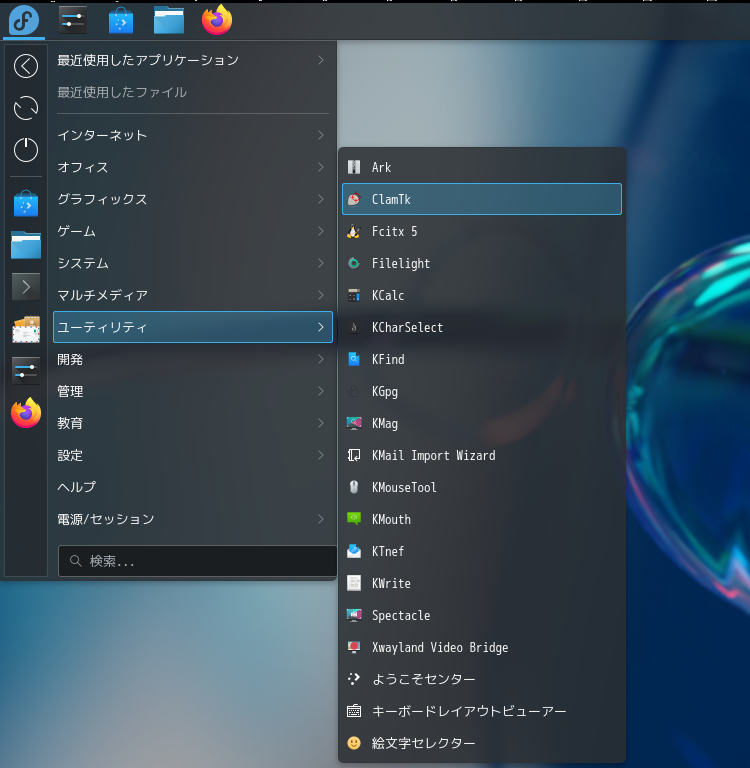Launch Firefox from favorites sidebar
The height and width of the screenshot is (768, 750).
click(x=26, y=413)
